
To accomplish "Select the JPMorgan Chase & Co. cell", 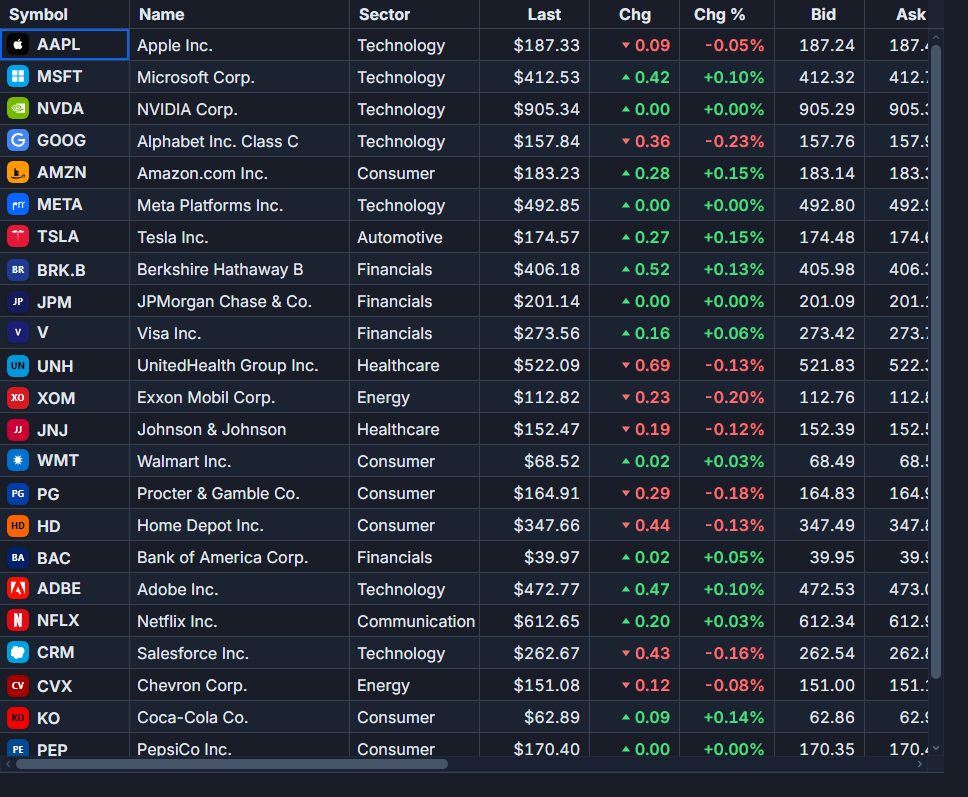I will pyautogui.click(x=239, y=301).
